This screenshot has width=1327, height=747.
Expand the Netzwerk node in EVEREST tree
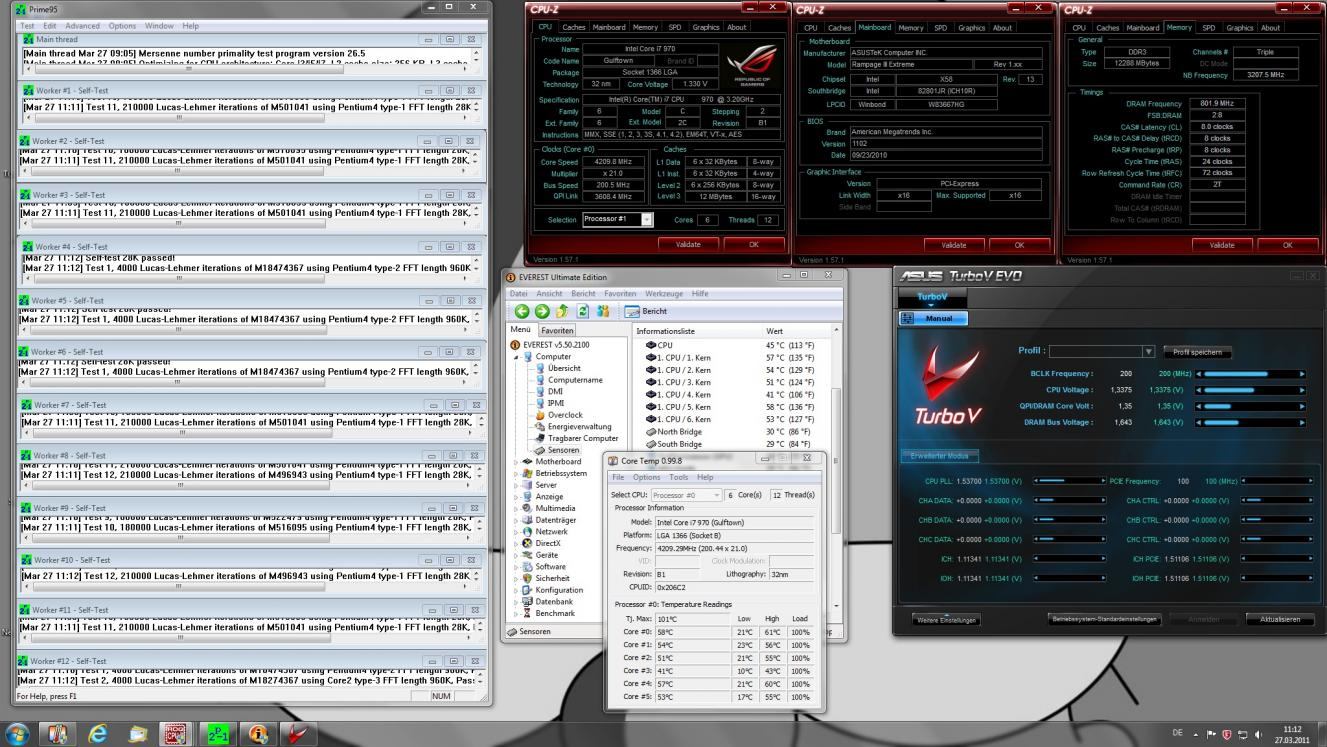click(x=517, y=532)
